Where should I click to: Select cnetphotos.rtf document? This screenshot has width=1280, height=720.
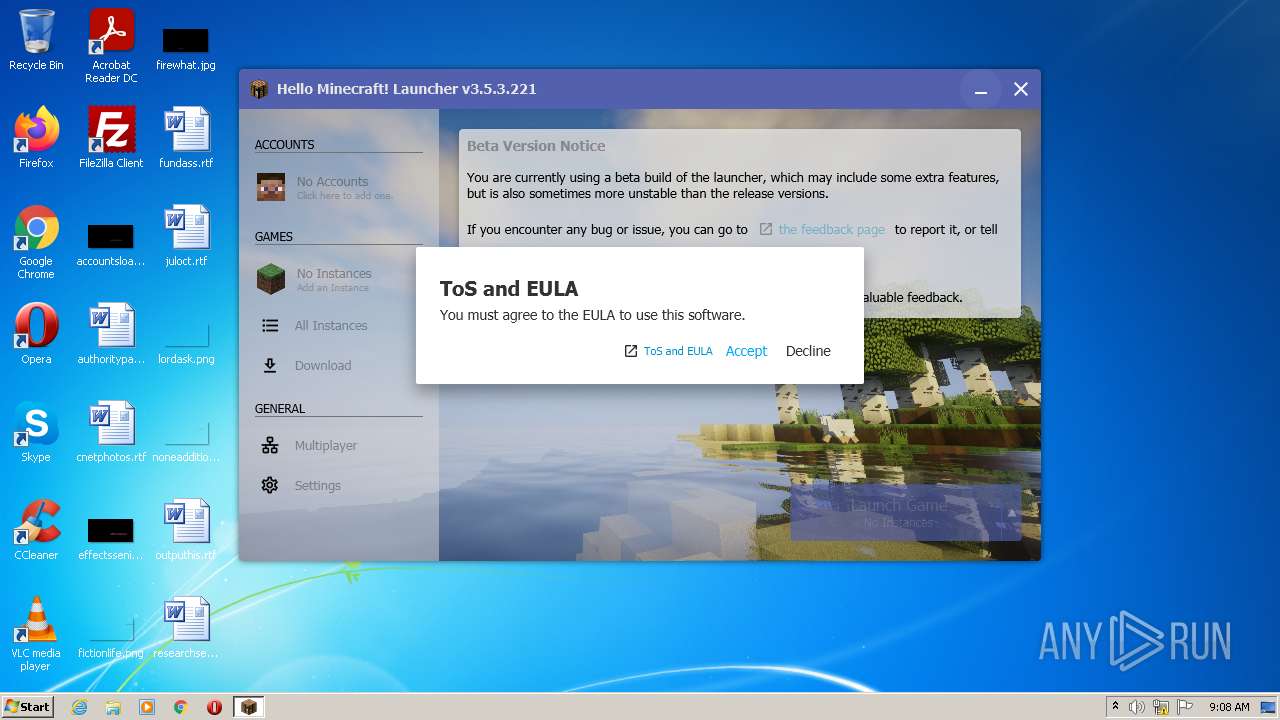pyautogui.click(x=111, y=432)
